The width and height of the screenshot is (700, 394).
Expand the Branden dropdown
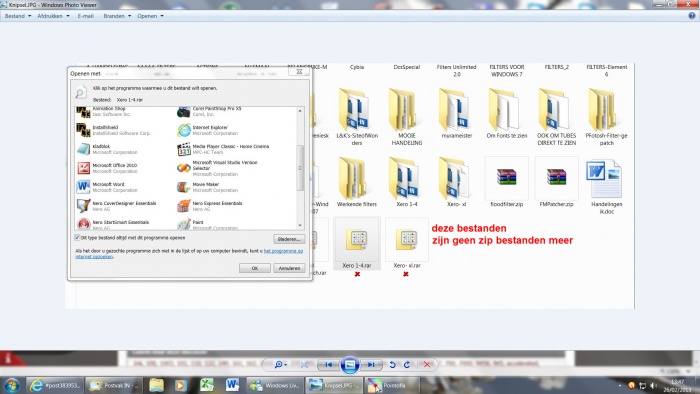[x=117, y=16]
